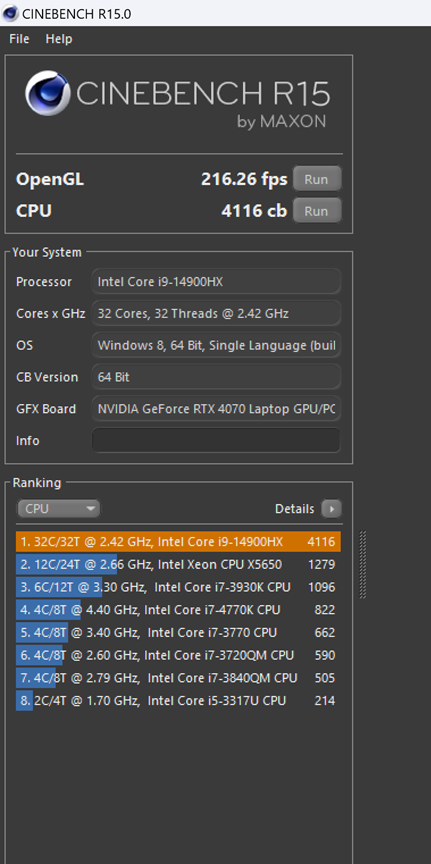The image size is (431, 864).
Task: Run the OpenGL benchmark
Action: pyautogui.click(x=316, y=179)
